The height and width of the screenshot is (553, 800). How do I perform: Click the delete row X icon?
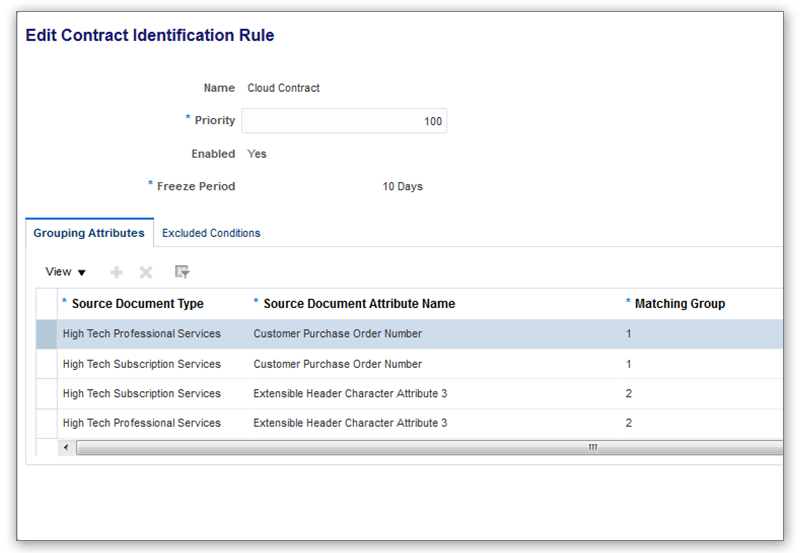click(x=146, y=272)
